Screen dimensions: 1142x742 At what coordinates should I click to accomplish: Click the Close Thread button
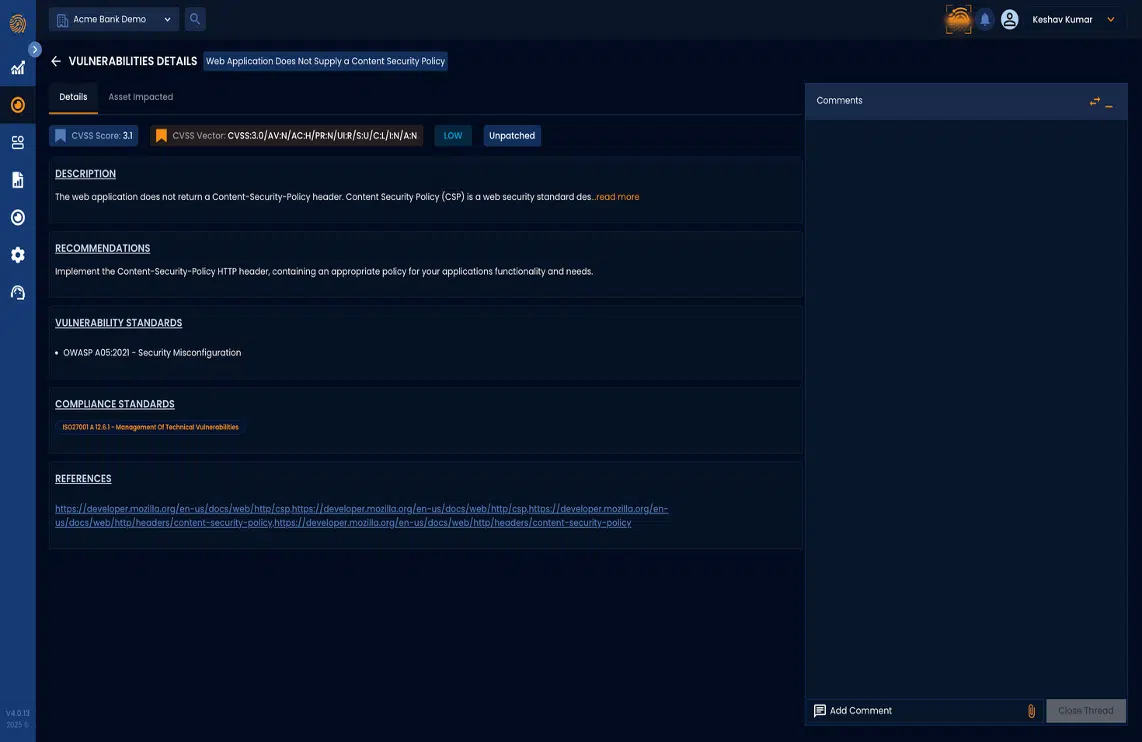pos(1085,711)
